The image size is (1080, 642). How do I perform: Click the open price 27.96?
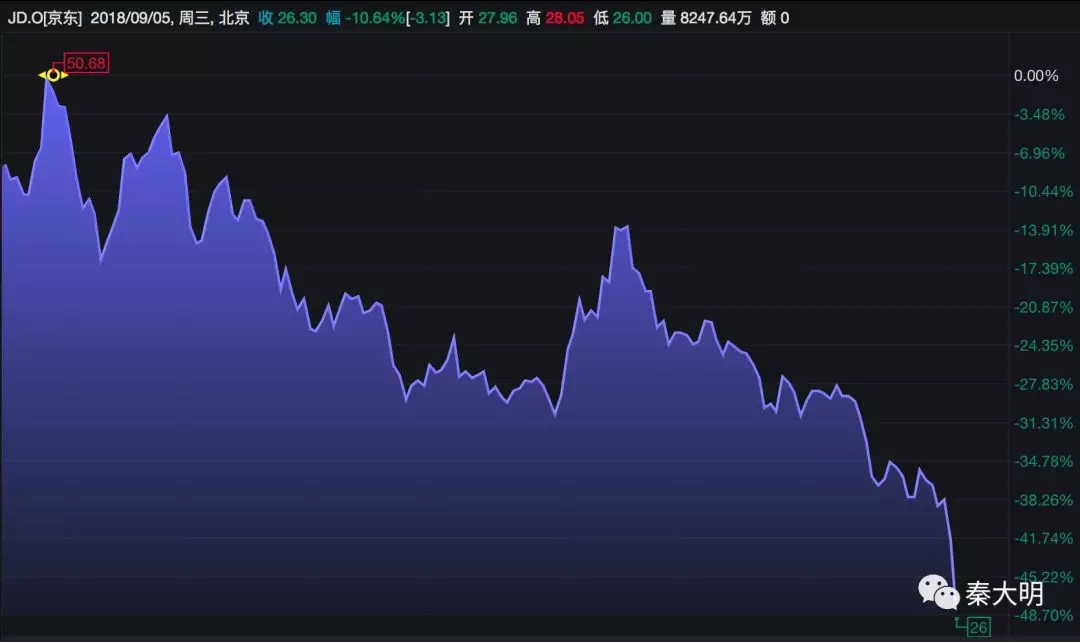(x=497, y=18)
